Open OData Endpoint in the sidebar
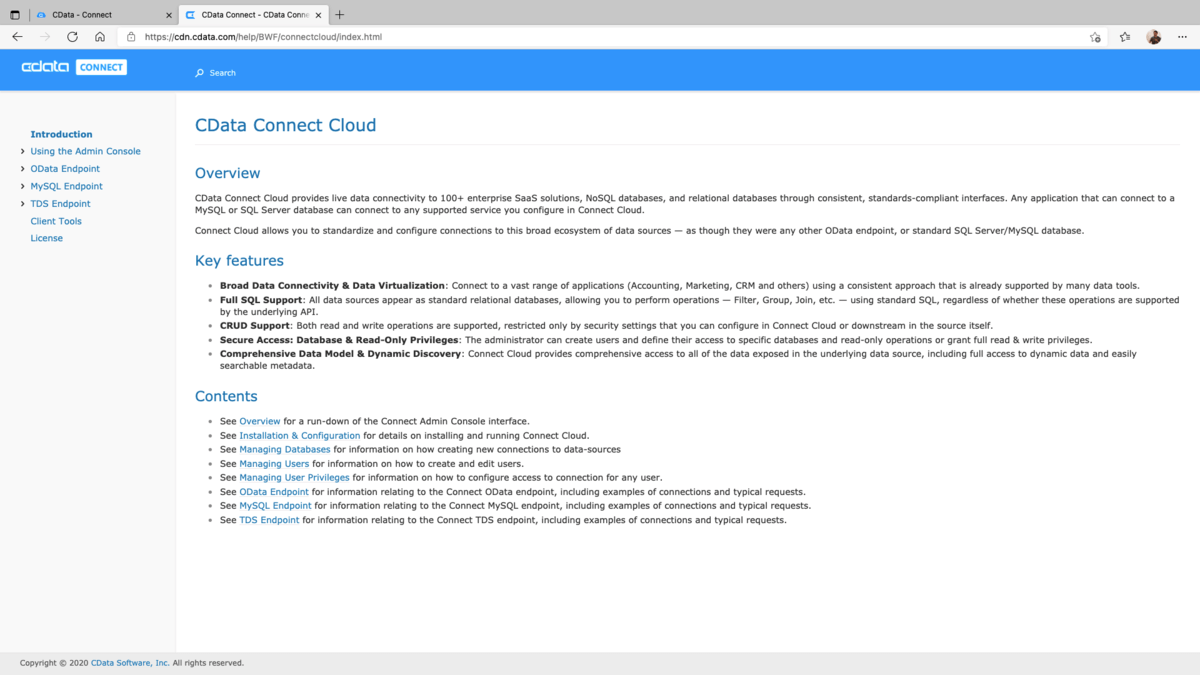 (x=65, y=169)
